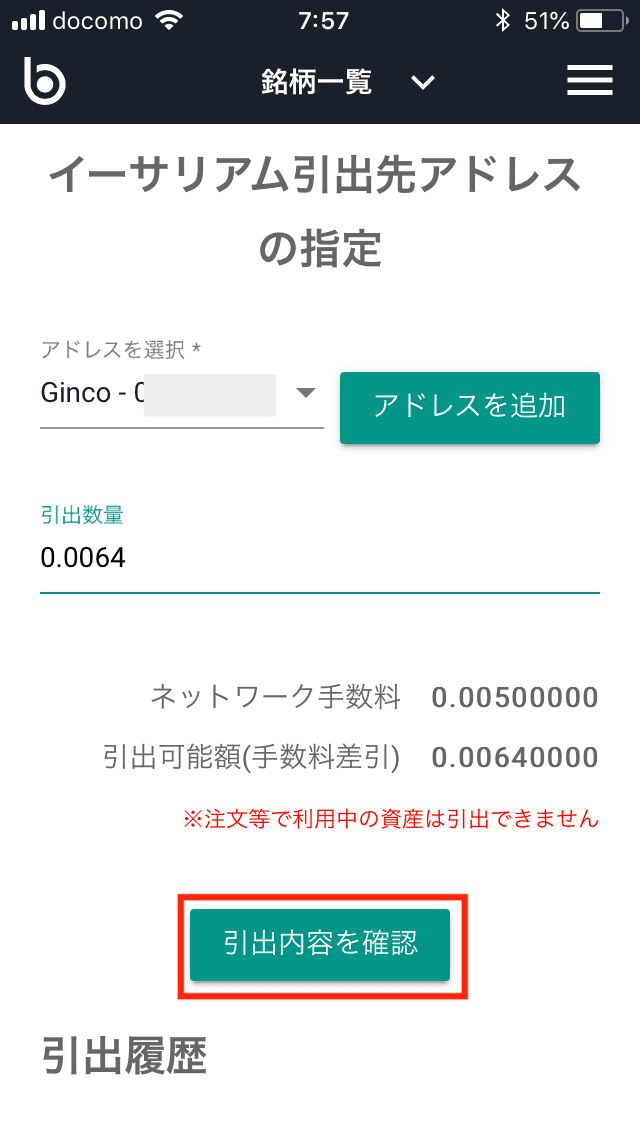Tap the docomo carrier label
Image resolution: width=640 pixels, height=1136 pixels.
(98, 20)
